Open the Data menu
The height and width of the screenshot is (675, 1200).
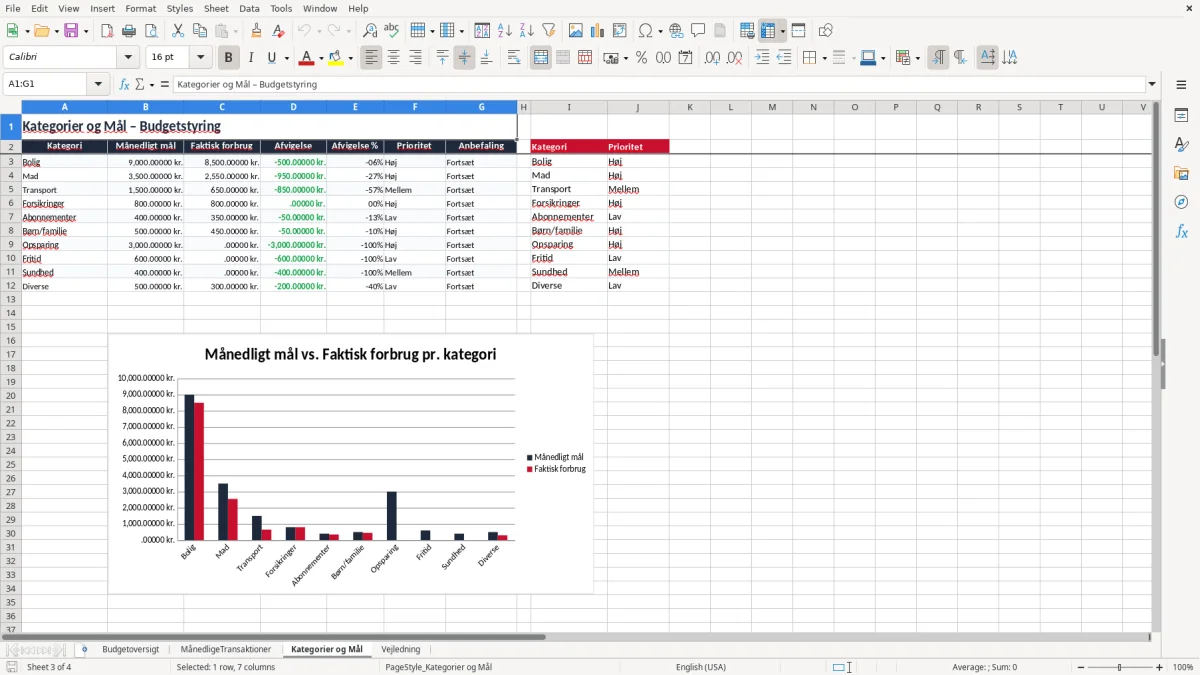249,8
